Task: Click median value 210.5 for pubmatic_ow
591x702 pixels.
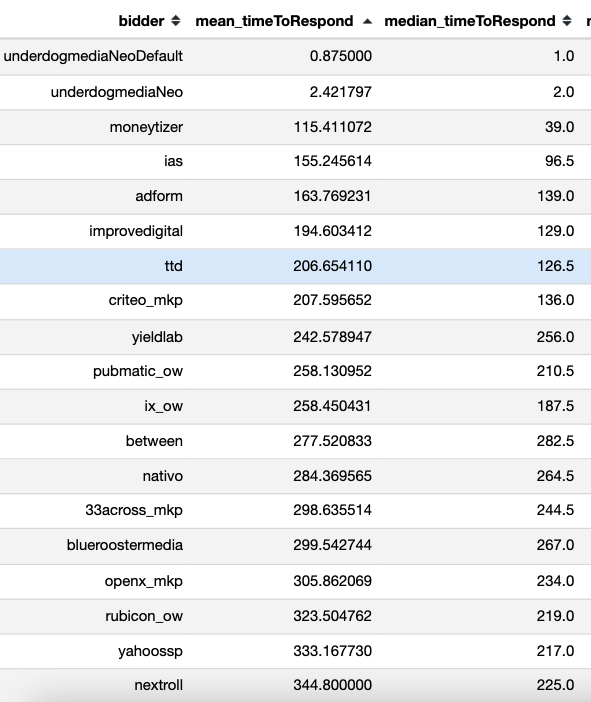Action: coord(556,371)
